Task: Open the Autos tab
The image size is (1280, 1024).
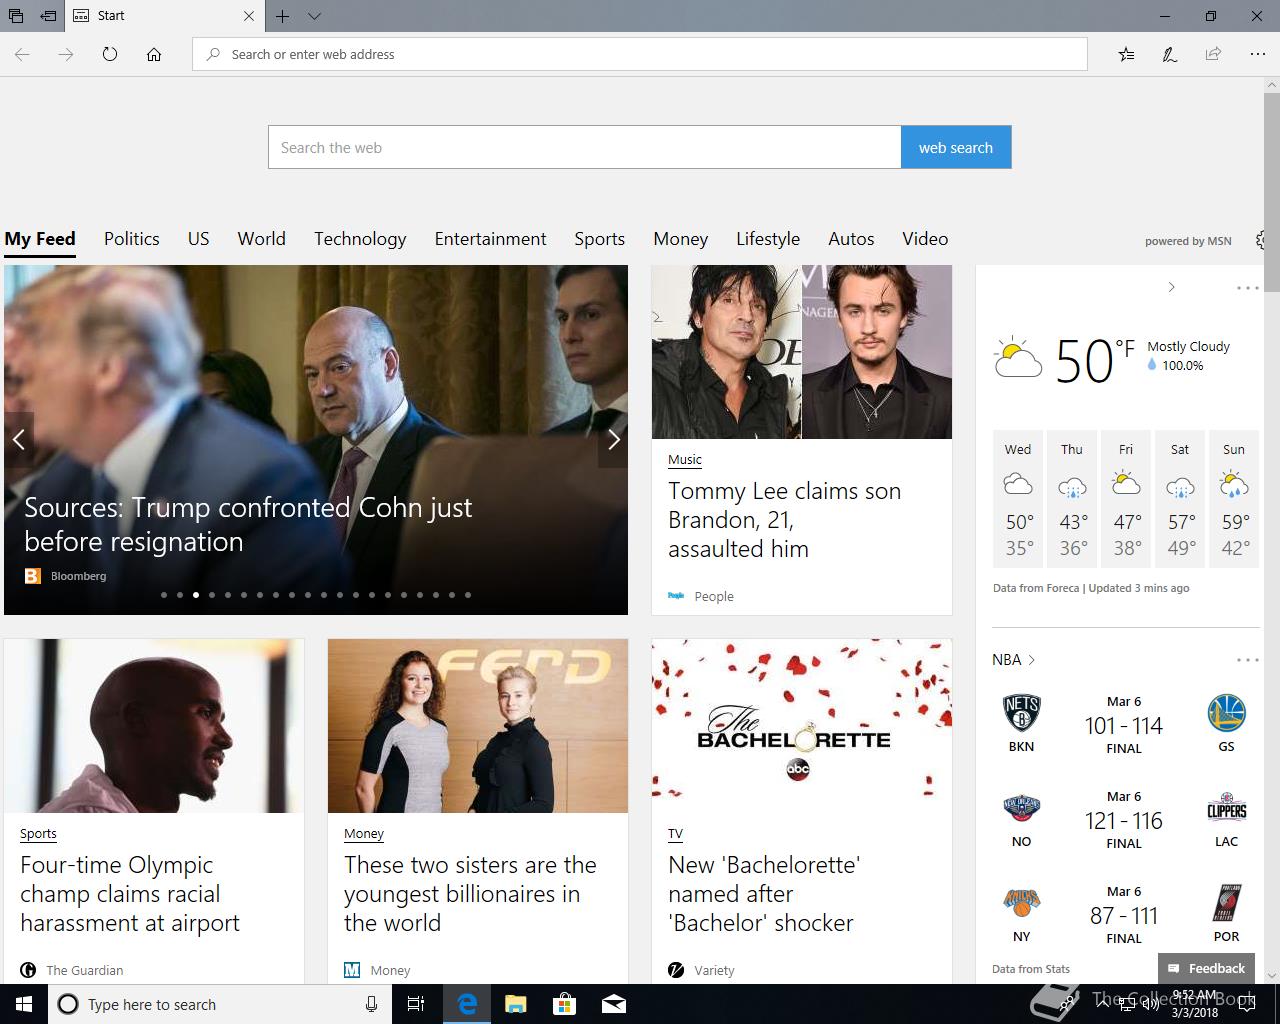Action: point(852,239)
